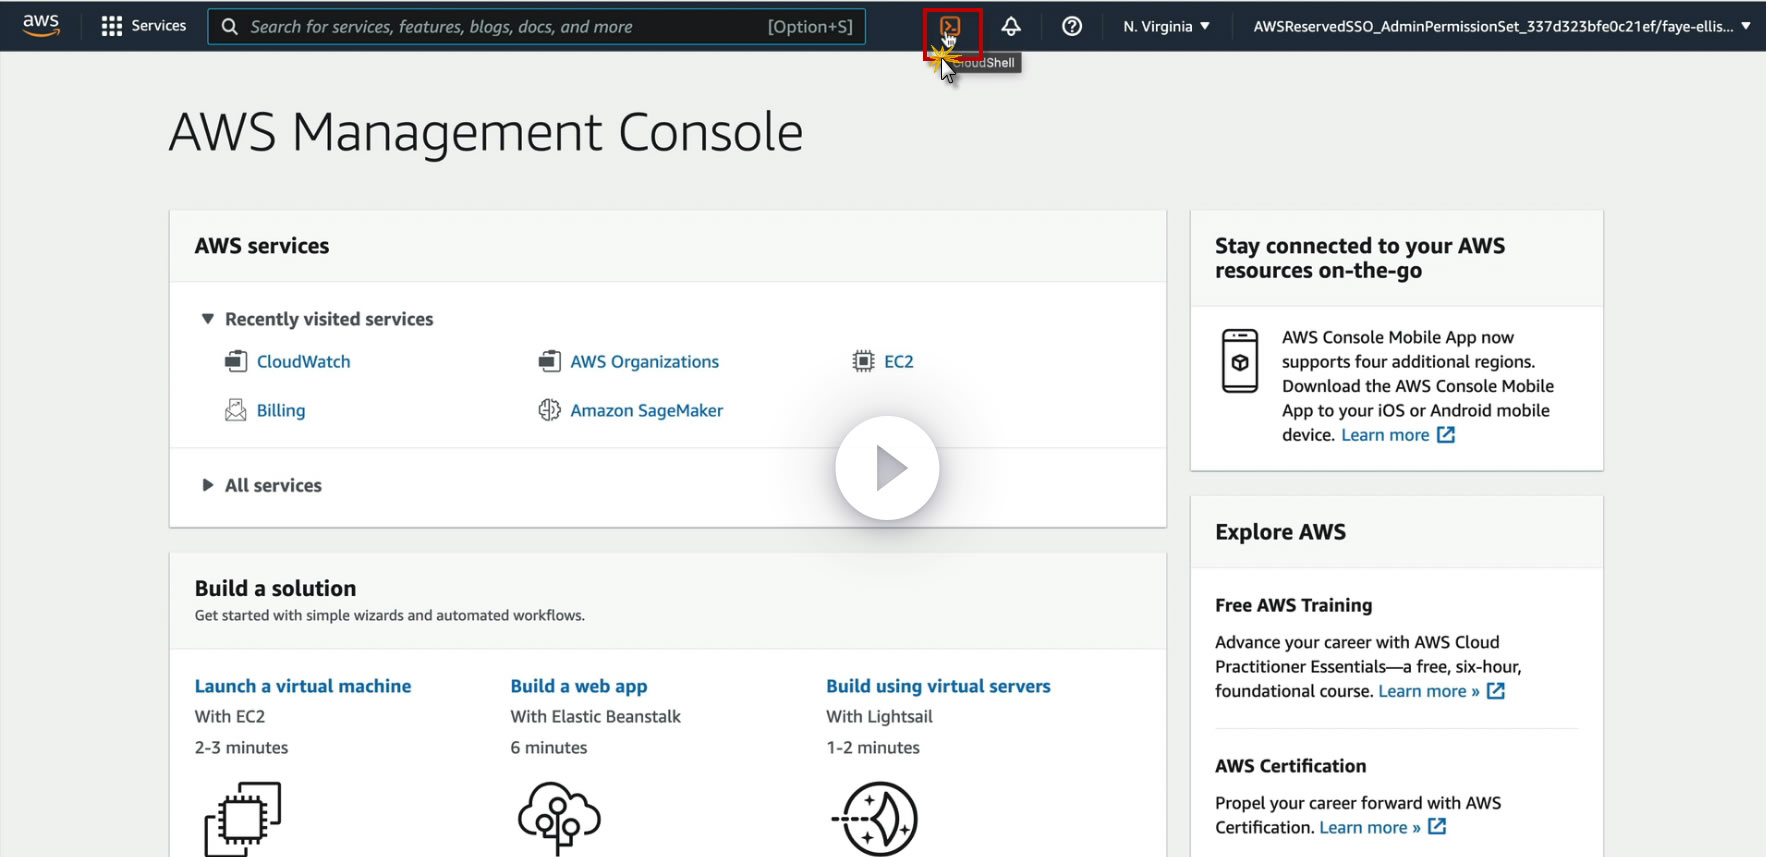Open the CloudShell terminal icon
This screenshot has width=1766, height=857.
(950, 27)
